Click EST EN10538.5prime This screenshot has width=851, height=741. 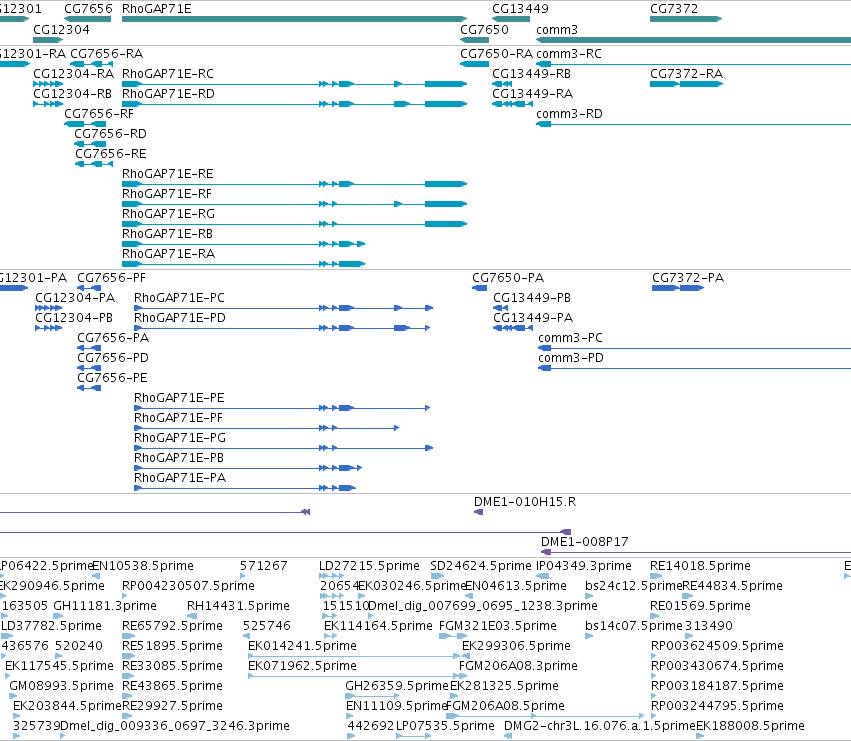96,576
